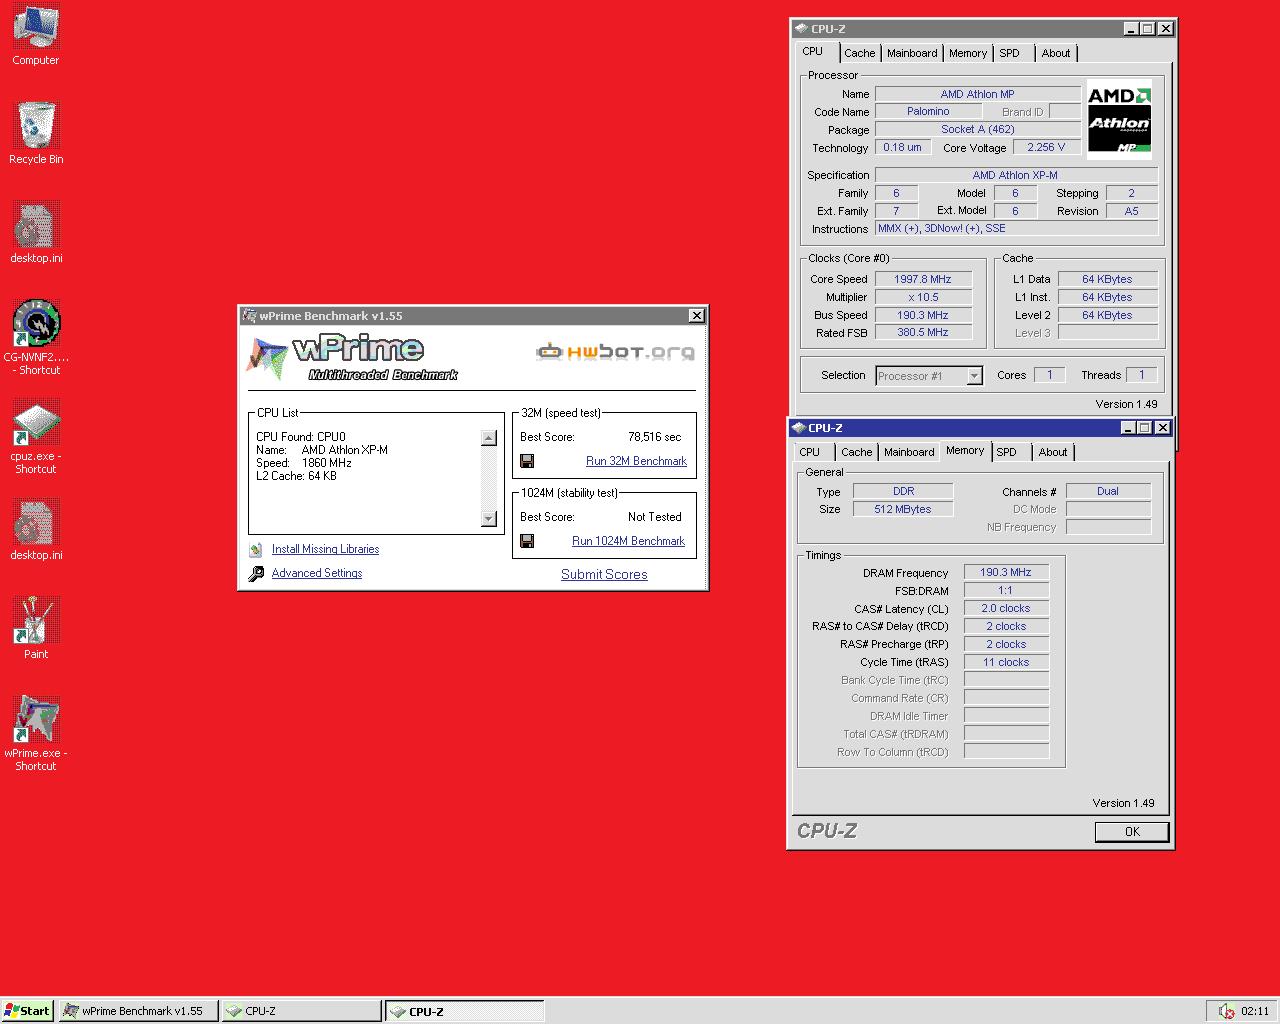Switch to Cache tab in lower CPU-Z window
The image size is (1280, 1024).
point(856,452)
